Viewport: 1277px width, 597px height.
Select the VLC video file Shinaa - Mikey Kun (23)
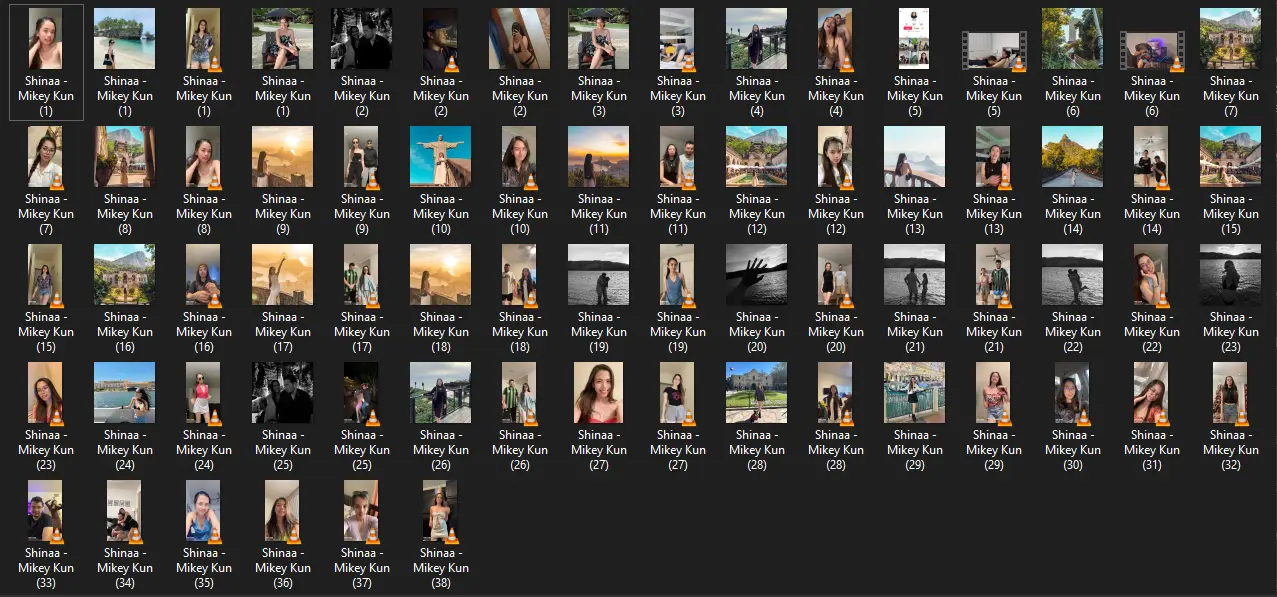point(45,393)
